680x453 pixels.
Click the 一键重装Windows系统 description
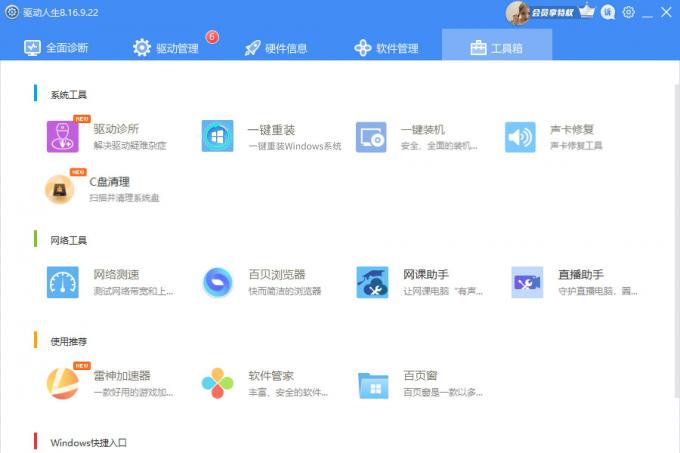pyautogui.click(x=295, y=146)
